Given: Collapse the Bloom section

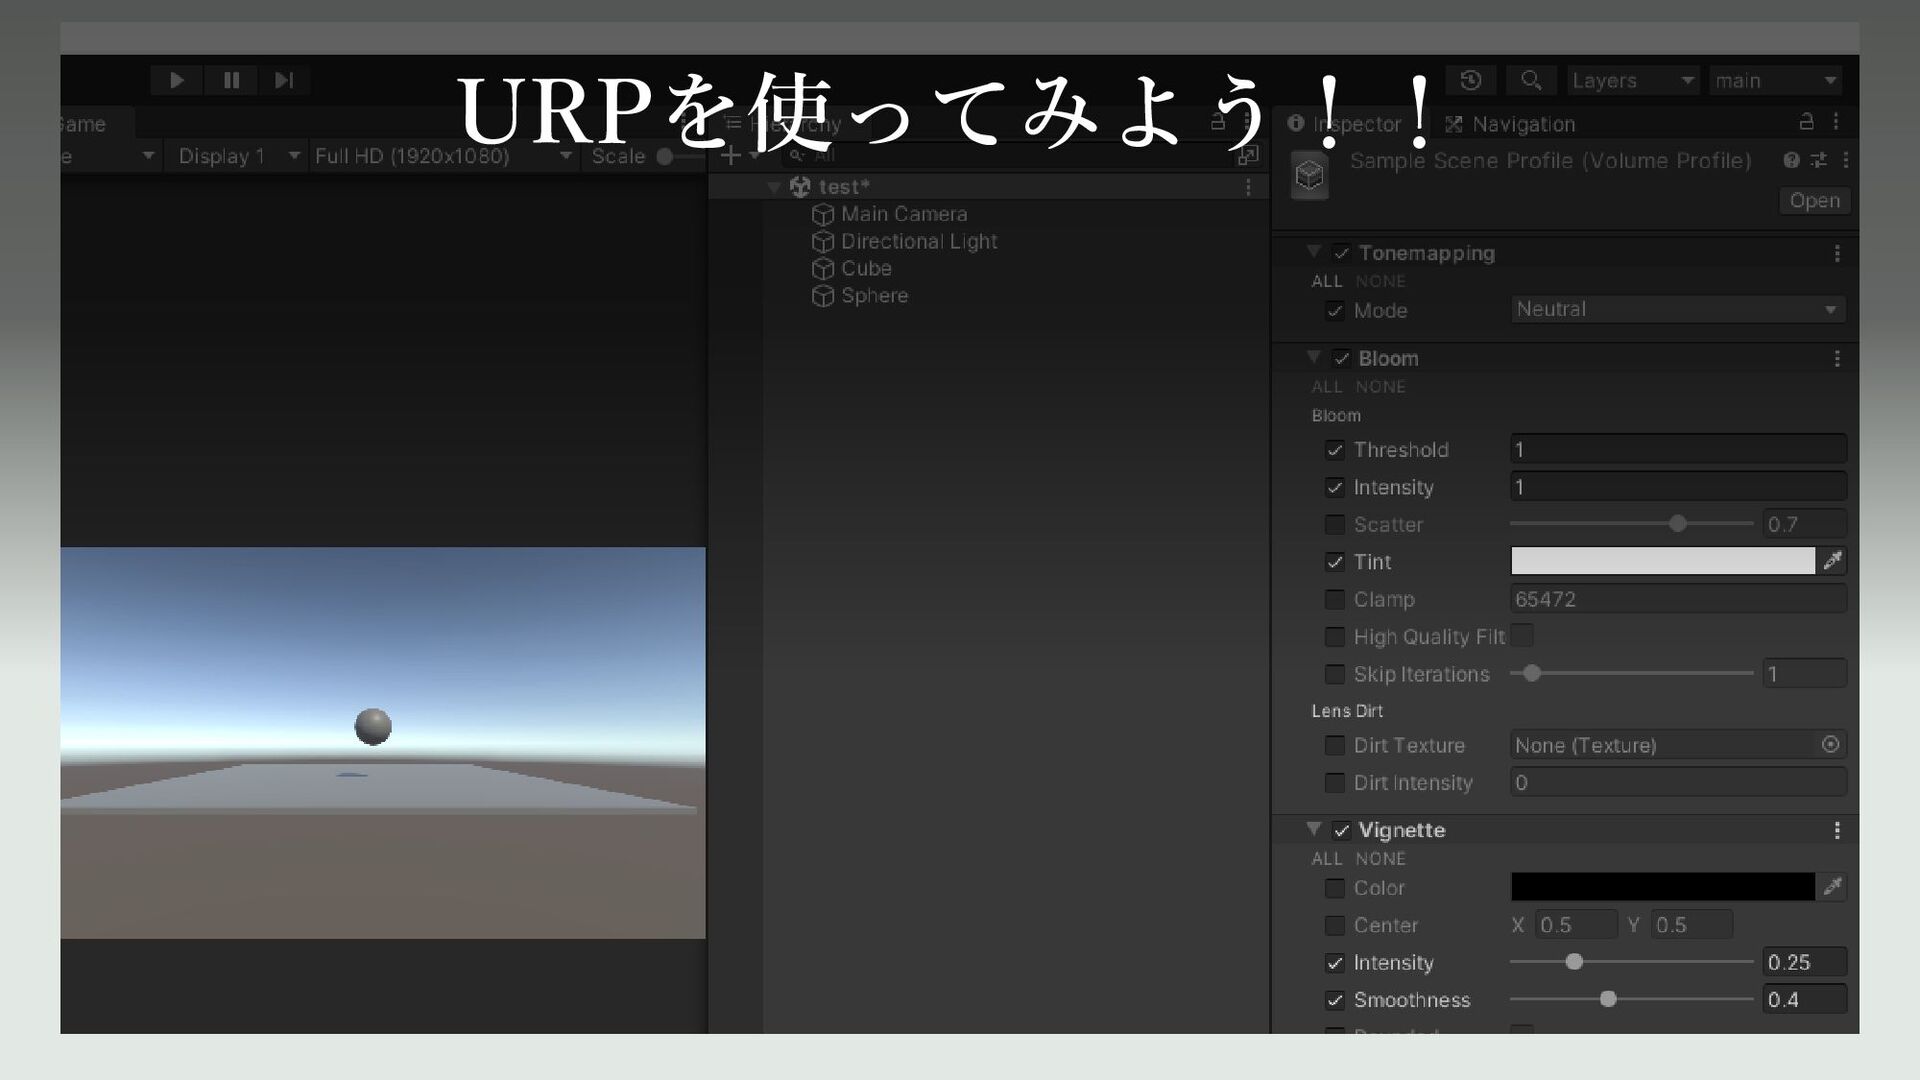Looking at the screenshot, I should [1314, 357].
